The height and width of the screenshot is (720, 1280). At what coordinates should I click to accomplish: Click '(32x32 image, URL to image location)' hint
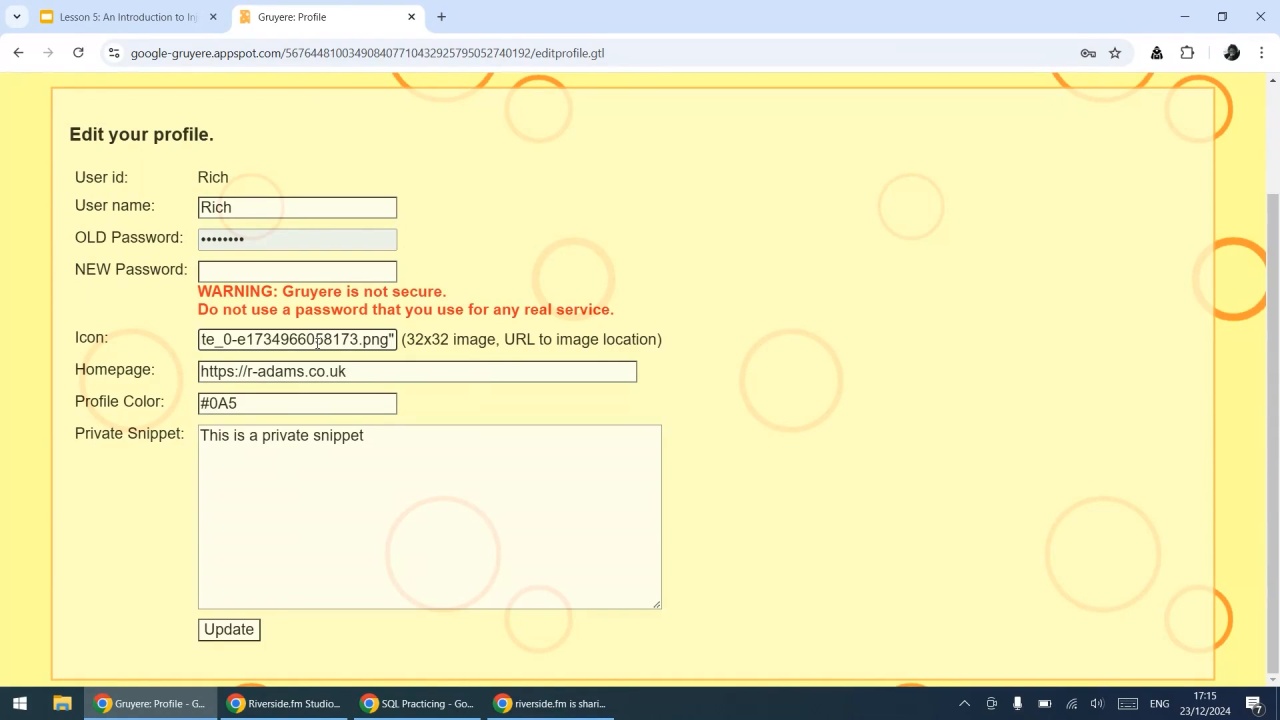coord(531,339)
